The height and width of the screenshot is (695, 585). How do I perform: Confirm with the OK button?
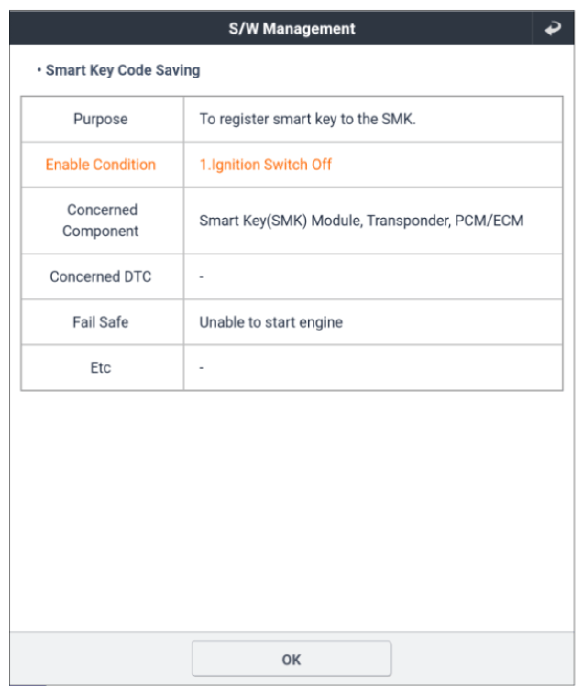coord(292,659)
